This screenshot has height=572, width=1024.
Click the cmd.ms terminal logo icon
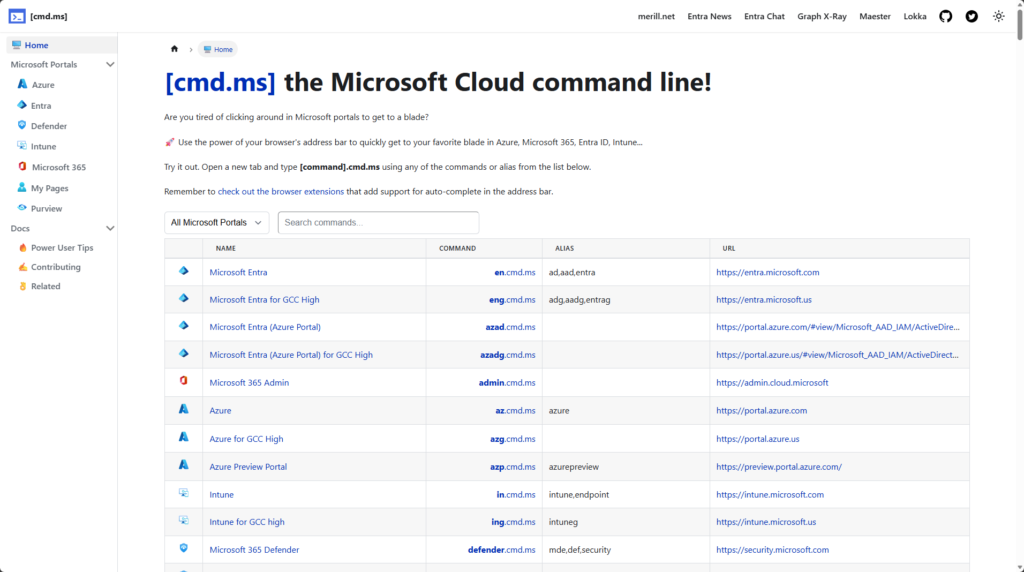[17, 16]
